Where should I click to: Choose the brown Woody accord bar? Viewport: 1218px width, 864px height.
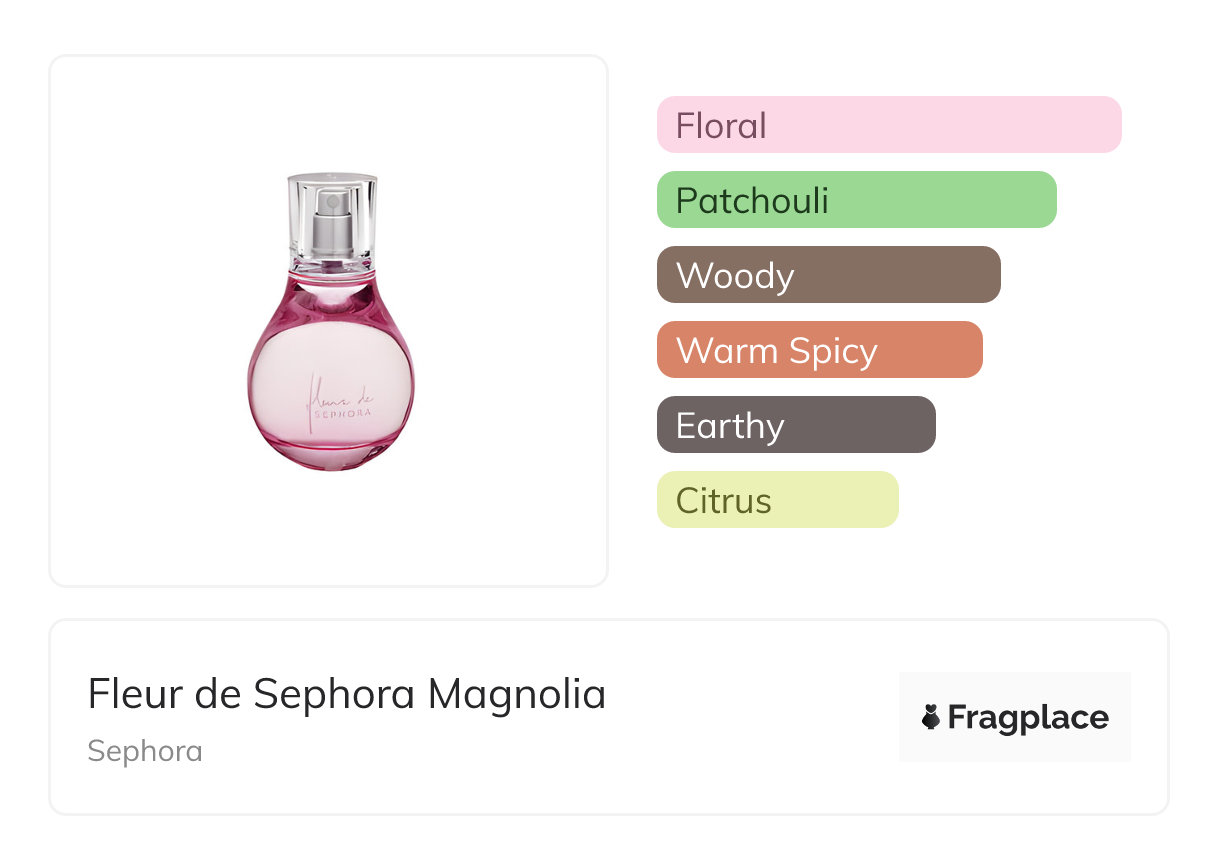point(829,275)
